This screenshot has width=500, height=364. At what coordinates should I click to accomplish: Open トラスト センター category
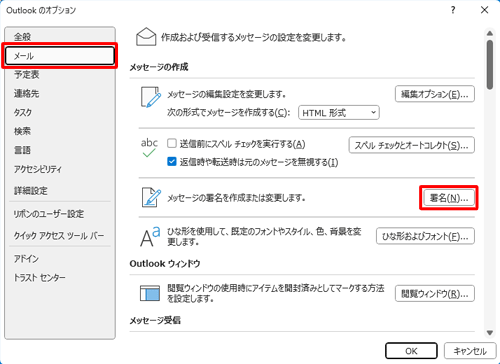[39, 277]
